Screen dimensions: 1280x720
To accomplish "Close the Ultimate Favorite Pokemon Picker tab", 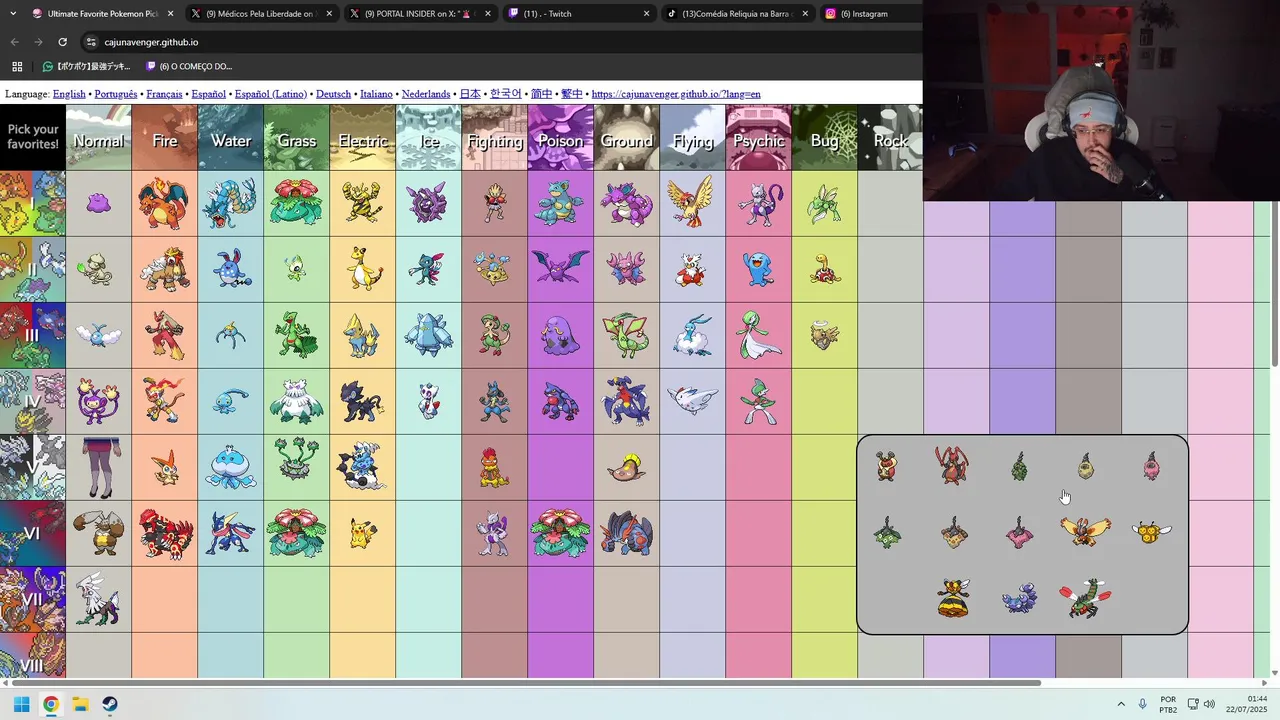I will click(x=170, y=14).
